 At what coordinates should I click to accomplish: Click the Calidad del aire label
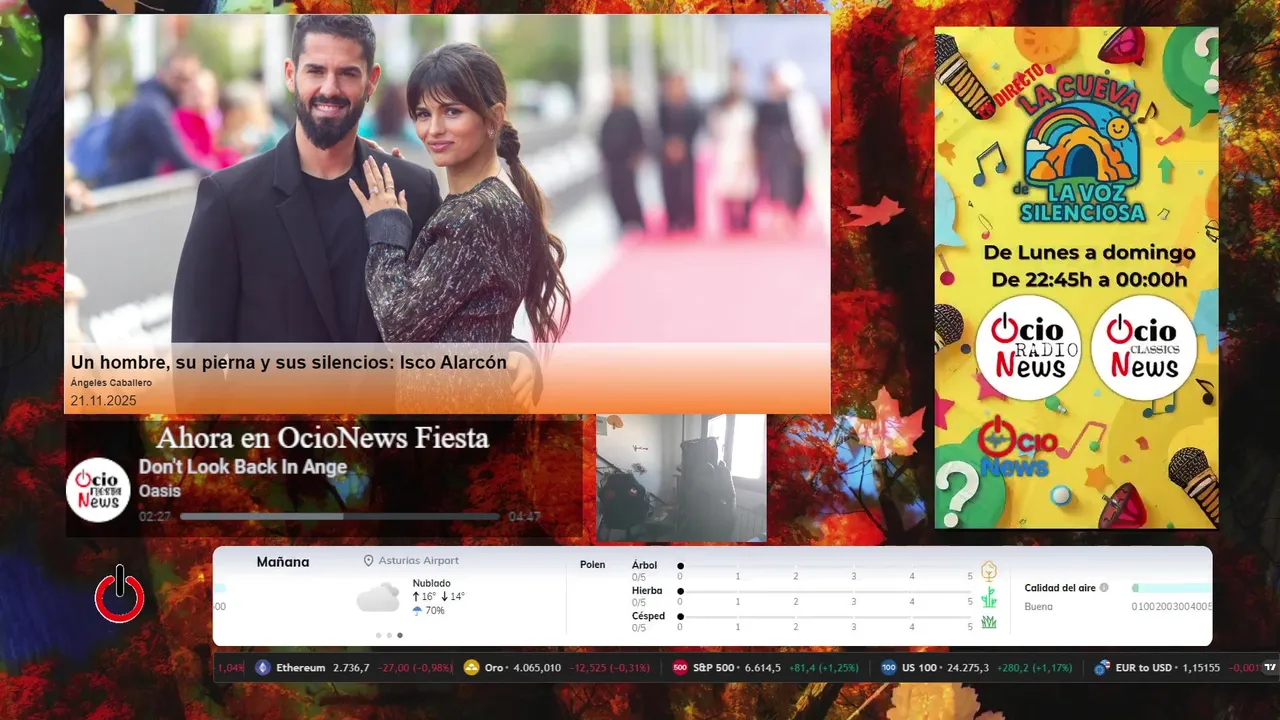(x=1060, y=588)
